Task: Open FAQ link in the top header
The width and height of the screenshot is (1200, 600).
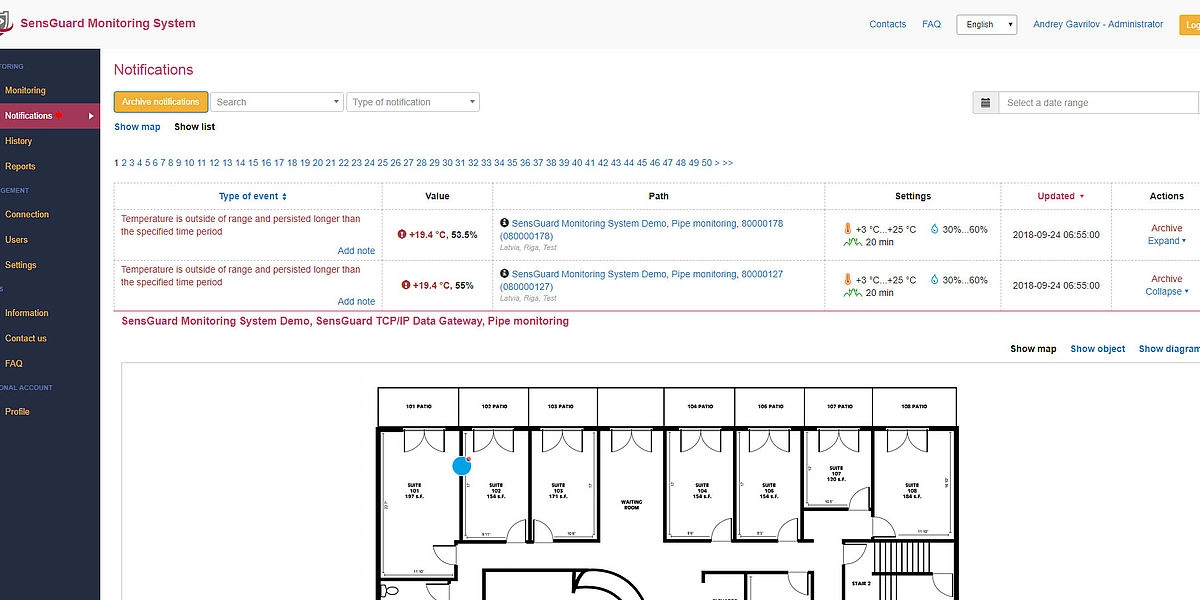Action: (931, 25)
